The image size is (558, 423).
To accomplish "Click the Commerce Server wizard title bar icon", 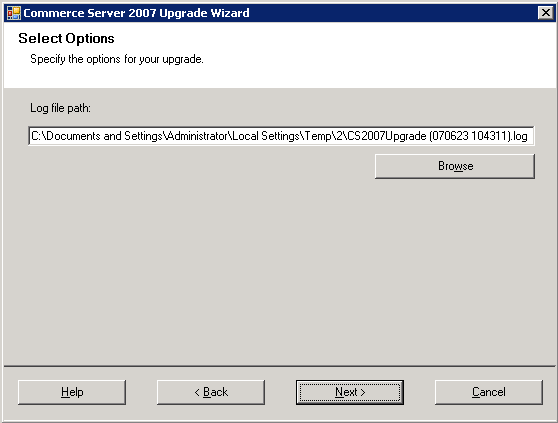I will tap(14, 13).
